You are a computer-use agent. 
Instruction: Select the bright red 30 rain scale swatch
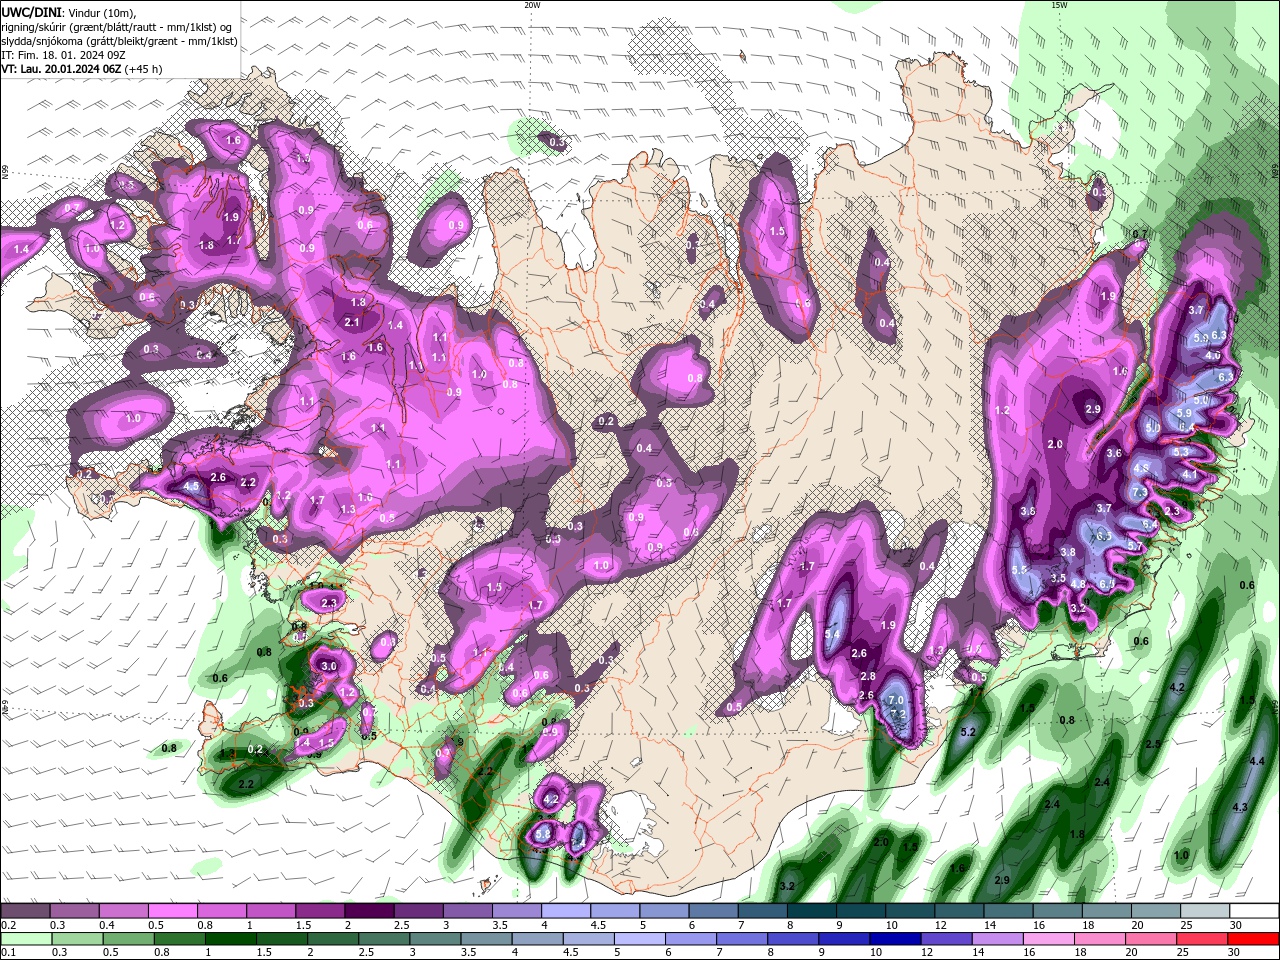(x=1253, y=939)
